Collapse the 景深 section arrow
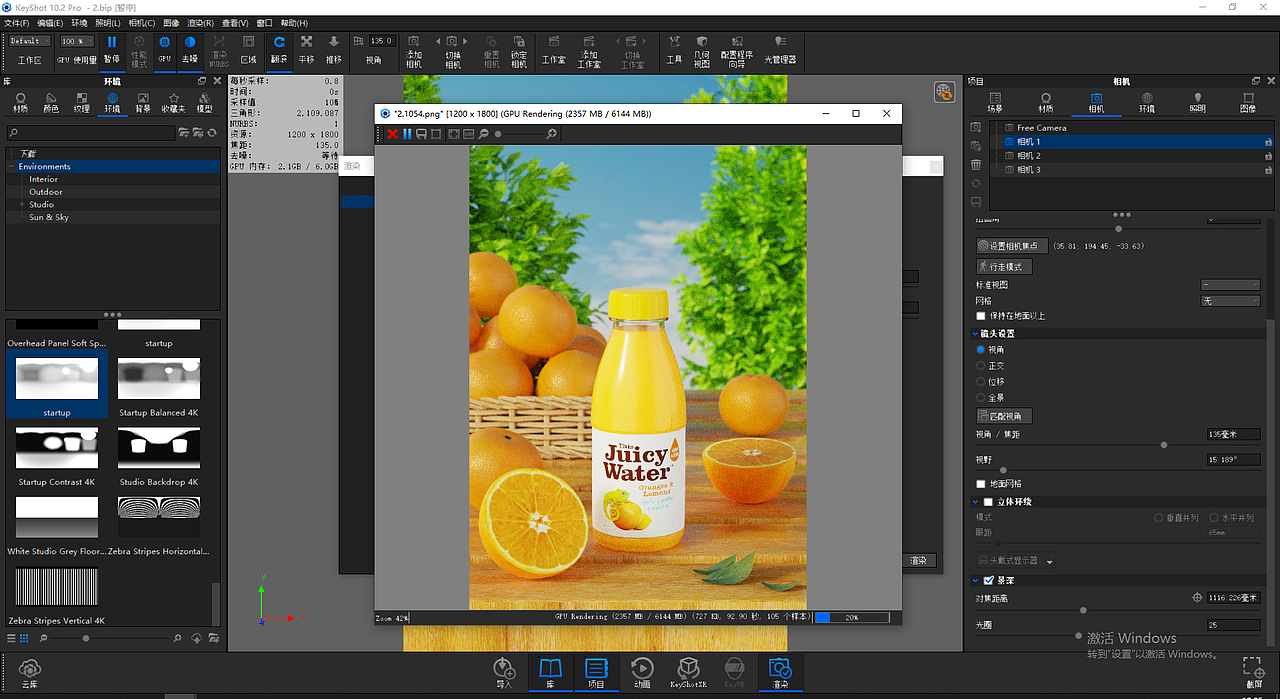This screenshot has height=699, width=1280. tap(975, 580)
